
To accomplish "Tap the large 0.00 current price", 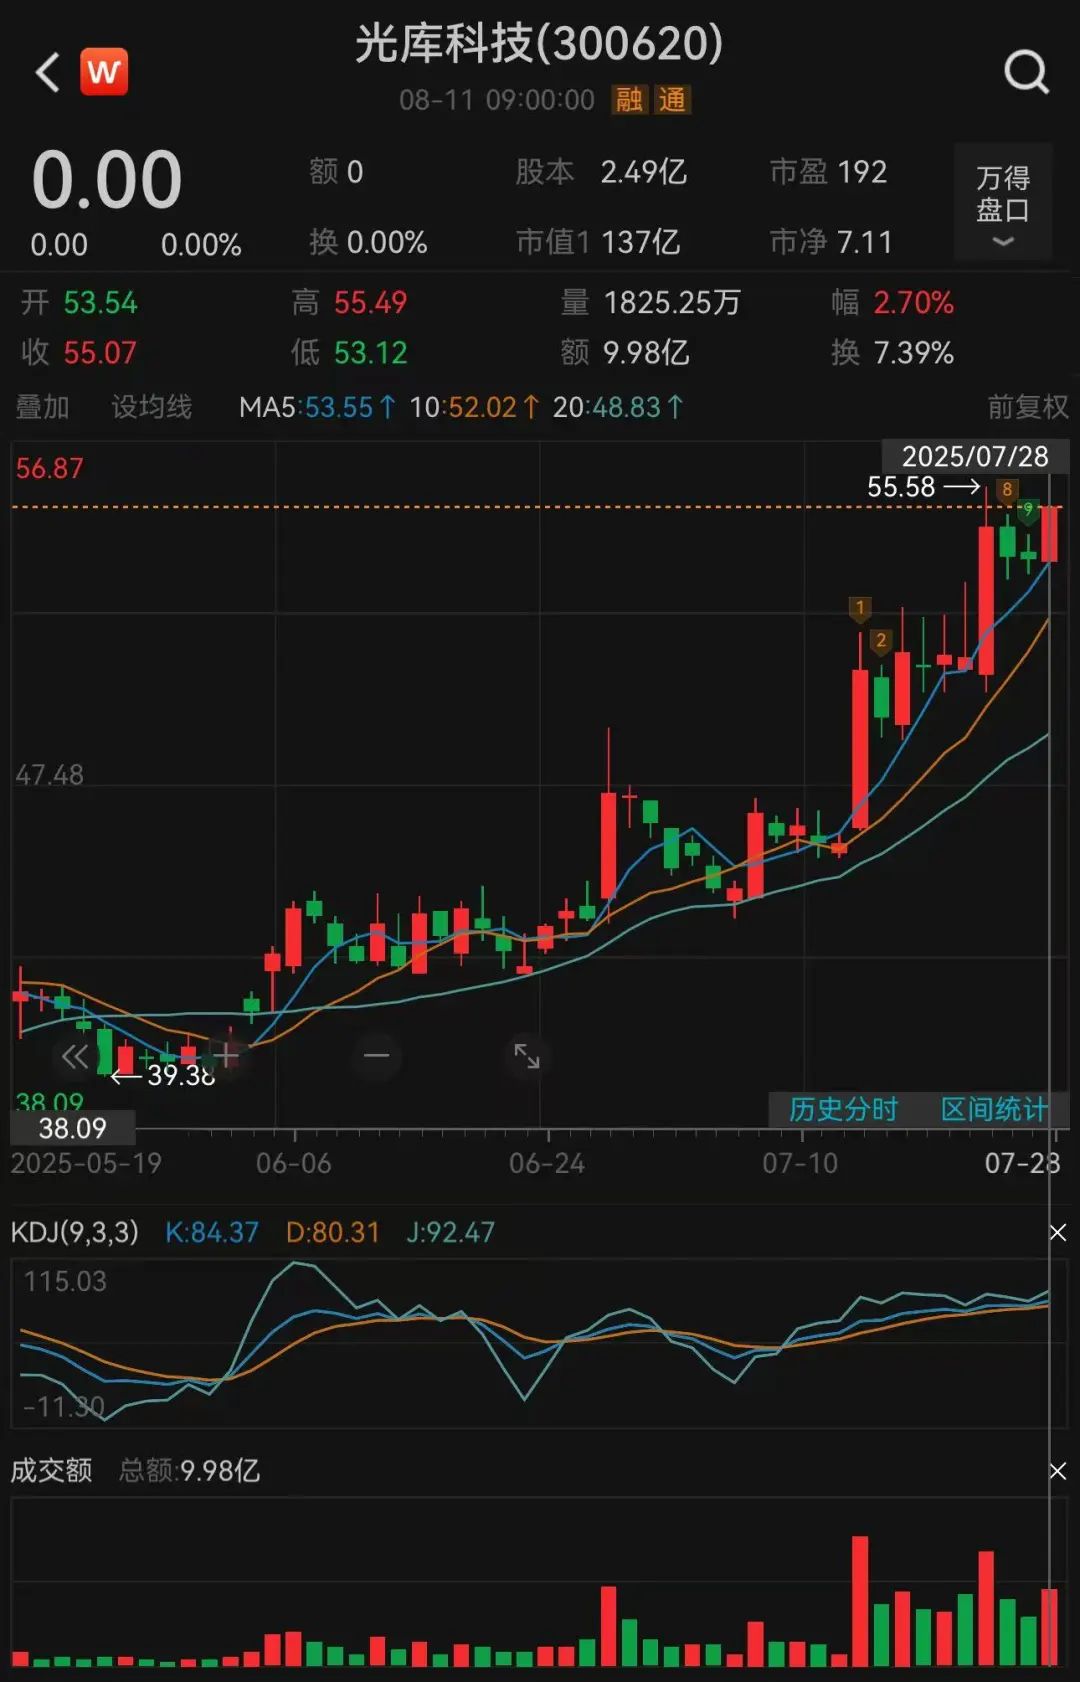I will click(107, 180).
